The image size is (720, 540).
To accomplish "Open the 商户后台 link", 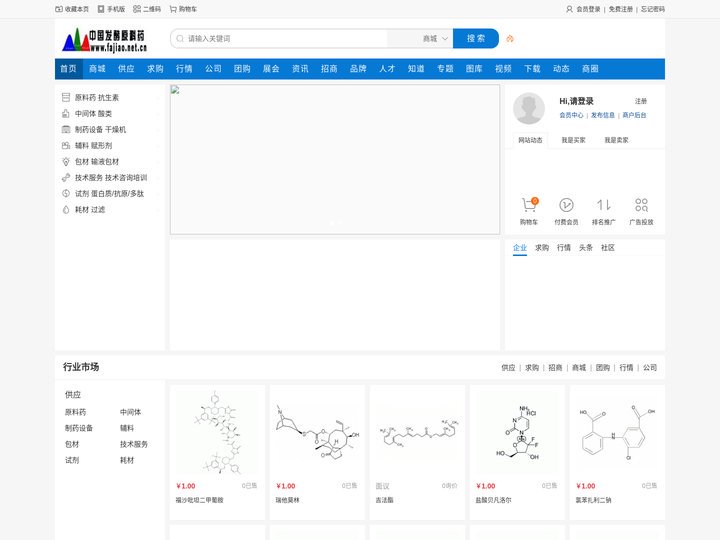I will tap(634, 115).
